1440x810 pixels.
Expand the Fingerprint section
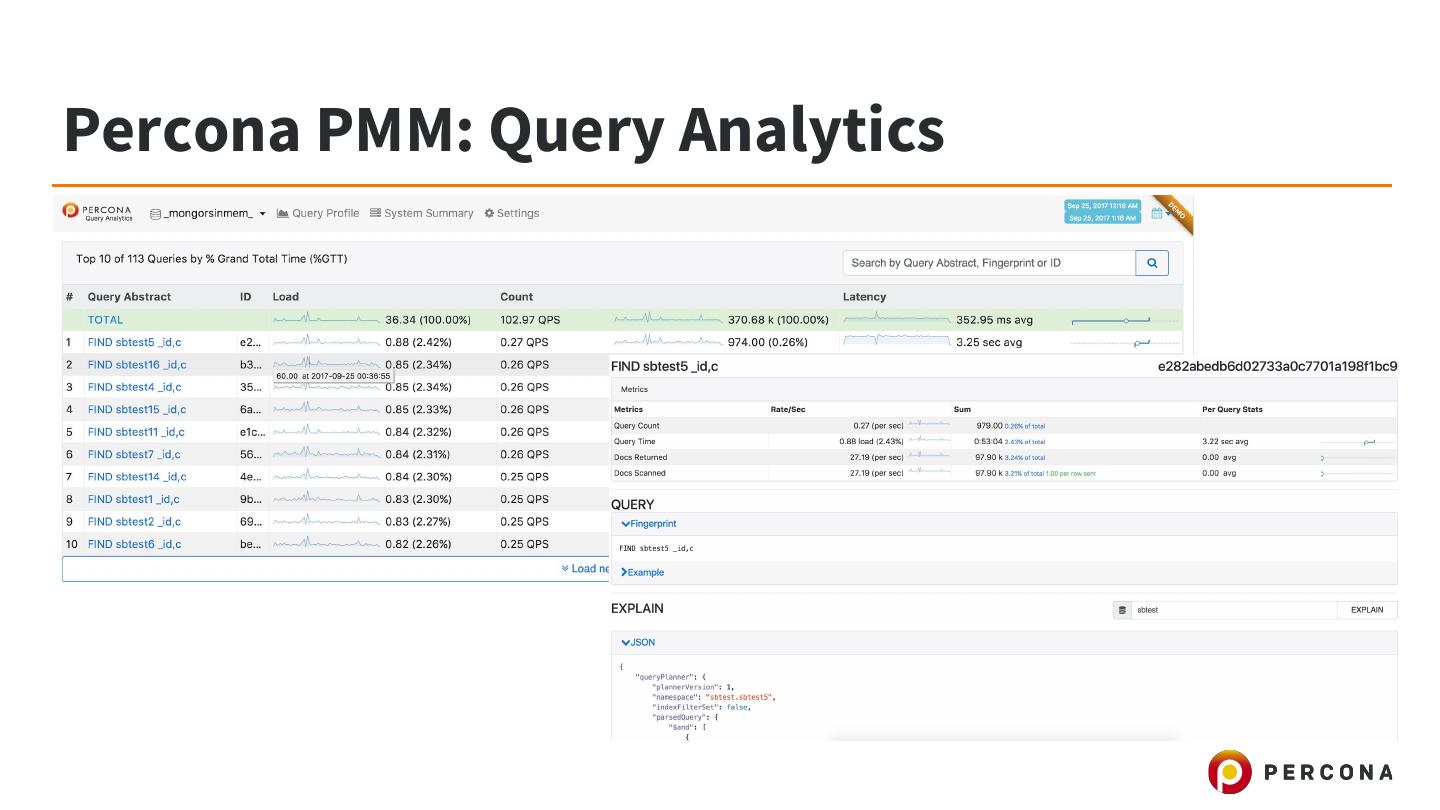coord(649,524)
